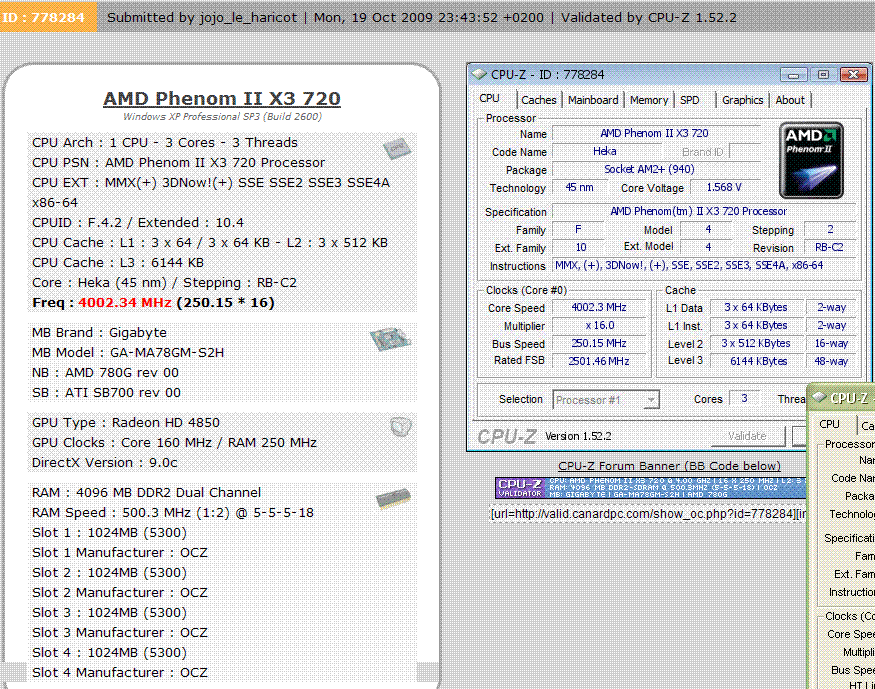The width and height of the screenshot is (875, 689).
Task: Click the Specification field in CPU-Z
Action: click(x=704, y=211)
